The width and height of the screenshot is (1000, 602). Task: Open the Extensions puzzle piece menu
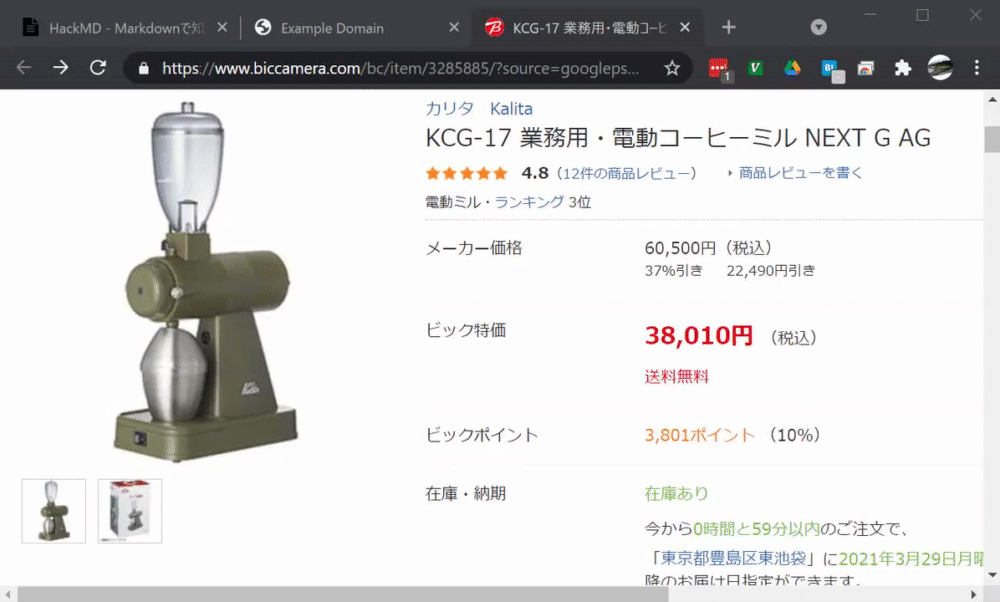pos(902,68)
